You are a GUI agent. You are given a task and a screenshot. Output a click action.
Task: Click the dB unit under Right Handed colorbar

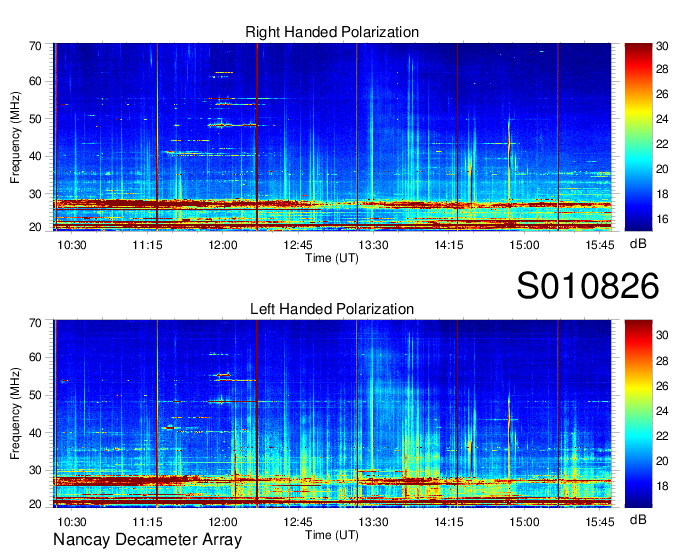[x=638, y=243]
